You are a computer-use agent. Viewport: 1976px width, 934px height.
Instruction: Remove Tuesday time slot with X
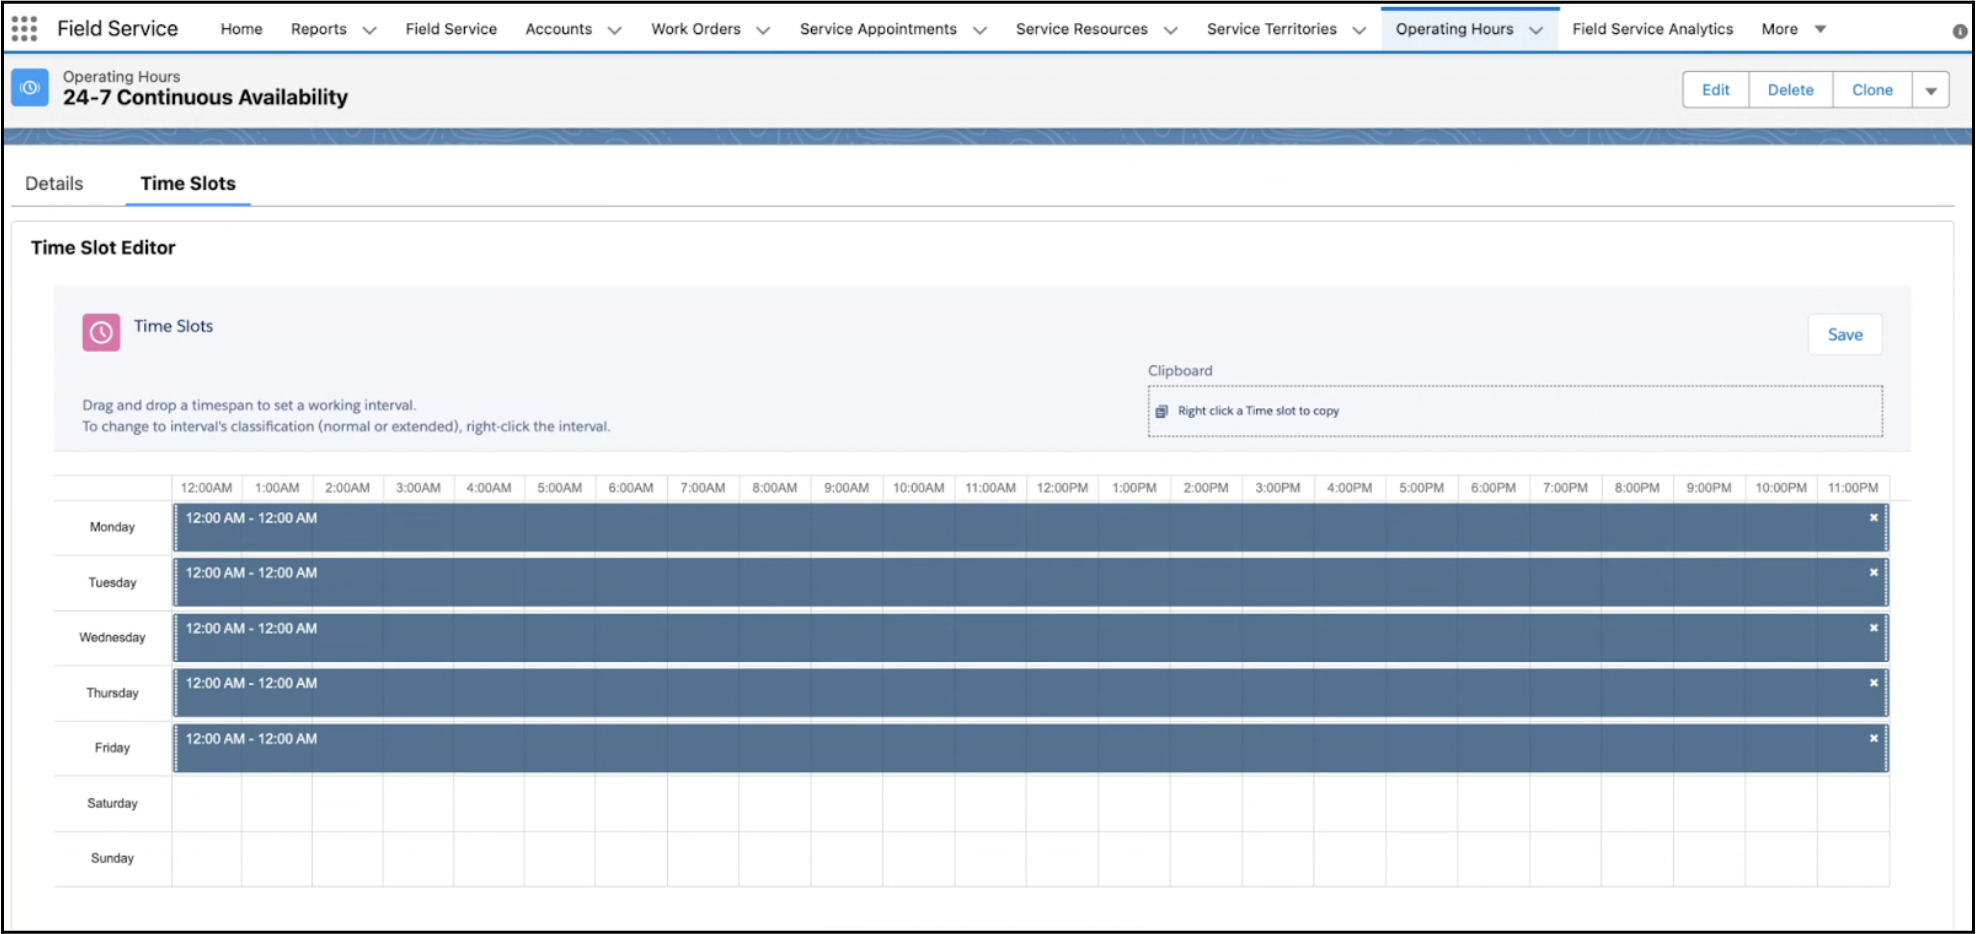click(x=1873, y=572)
